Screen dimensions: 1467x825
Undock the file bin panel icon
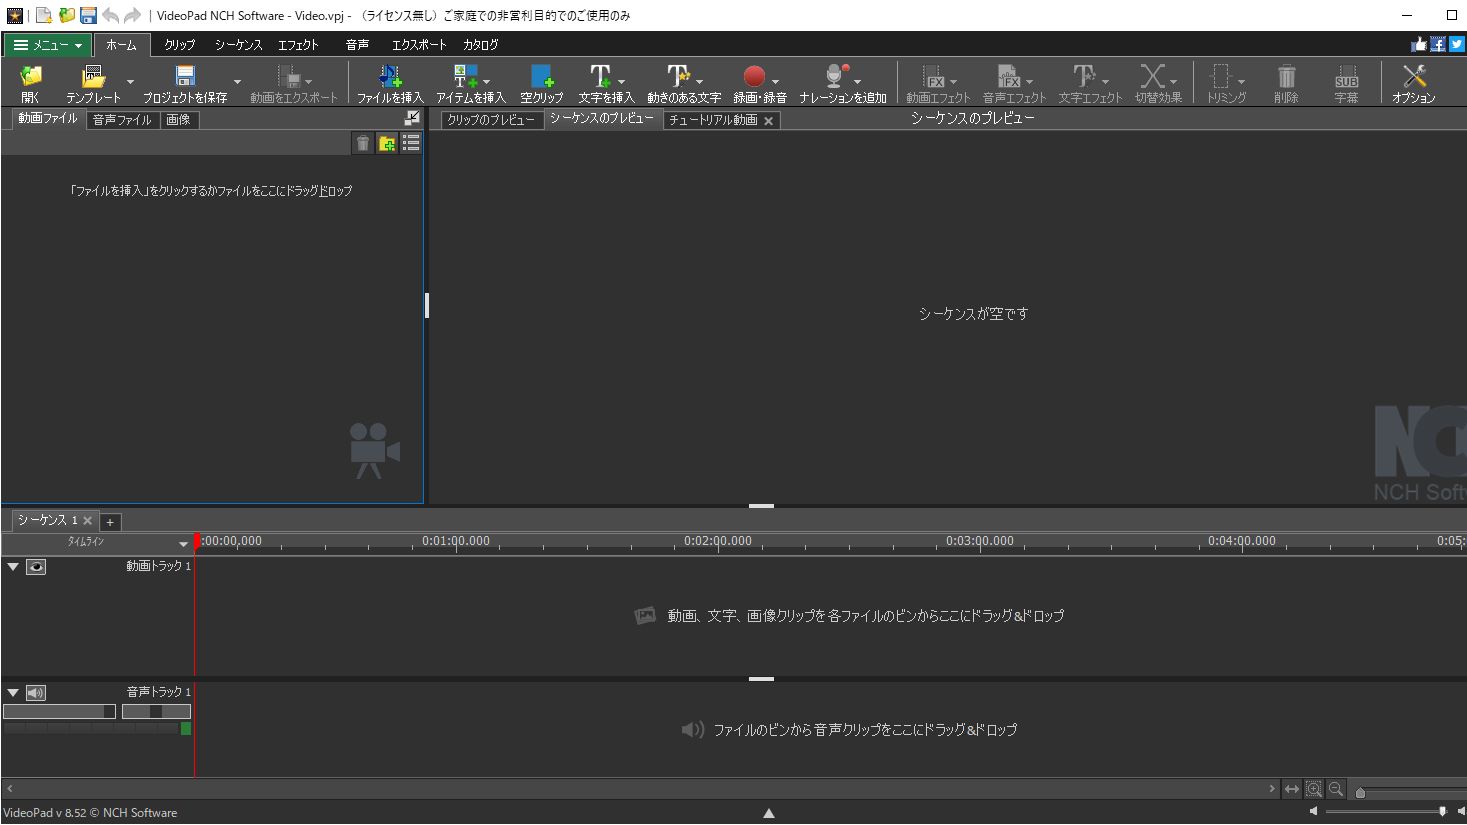coord(412,118)
